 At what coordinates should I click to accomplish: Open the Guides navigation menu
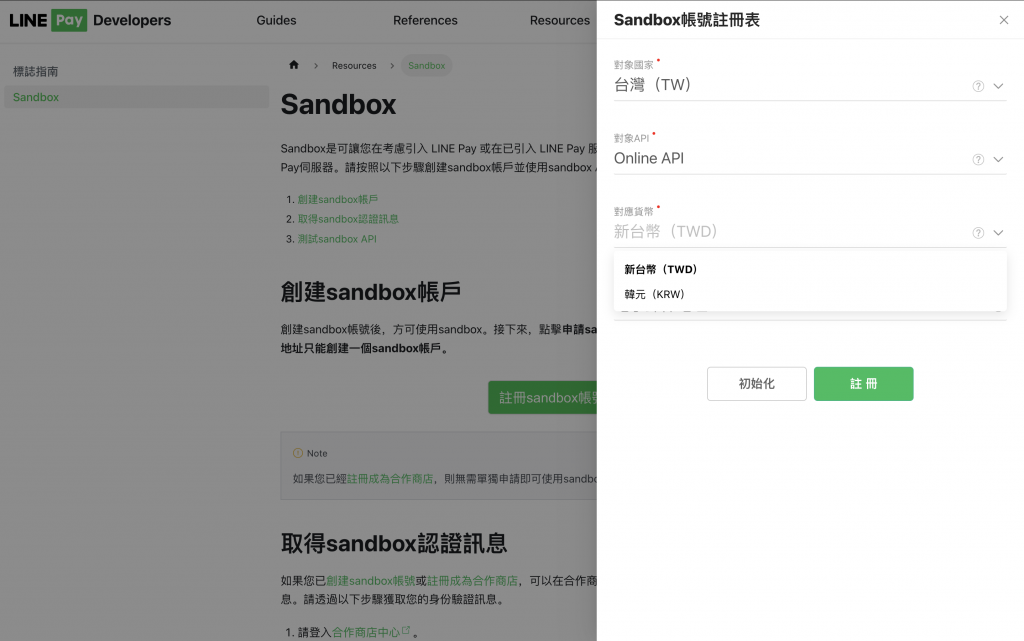pos(276,20)
